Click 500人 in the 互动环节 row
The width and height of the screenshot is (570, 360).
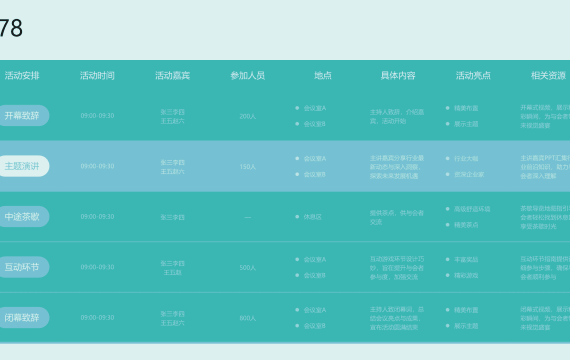(248, 268)
